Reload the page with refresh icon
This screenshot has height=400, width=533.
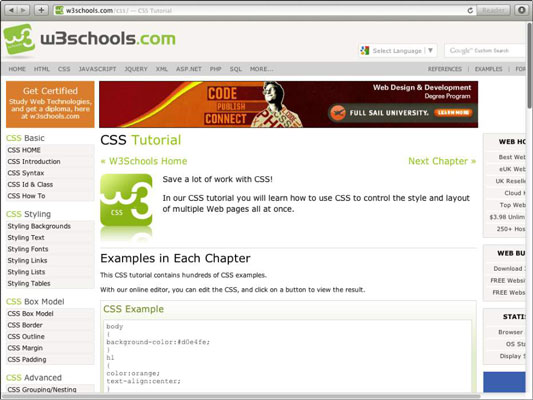(x=470, y=11)
